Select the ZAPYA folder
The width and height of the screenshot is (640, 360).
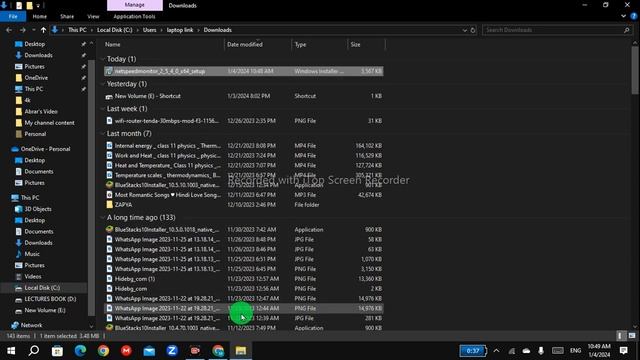[x=244, y=205]
